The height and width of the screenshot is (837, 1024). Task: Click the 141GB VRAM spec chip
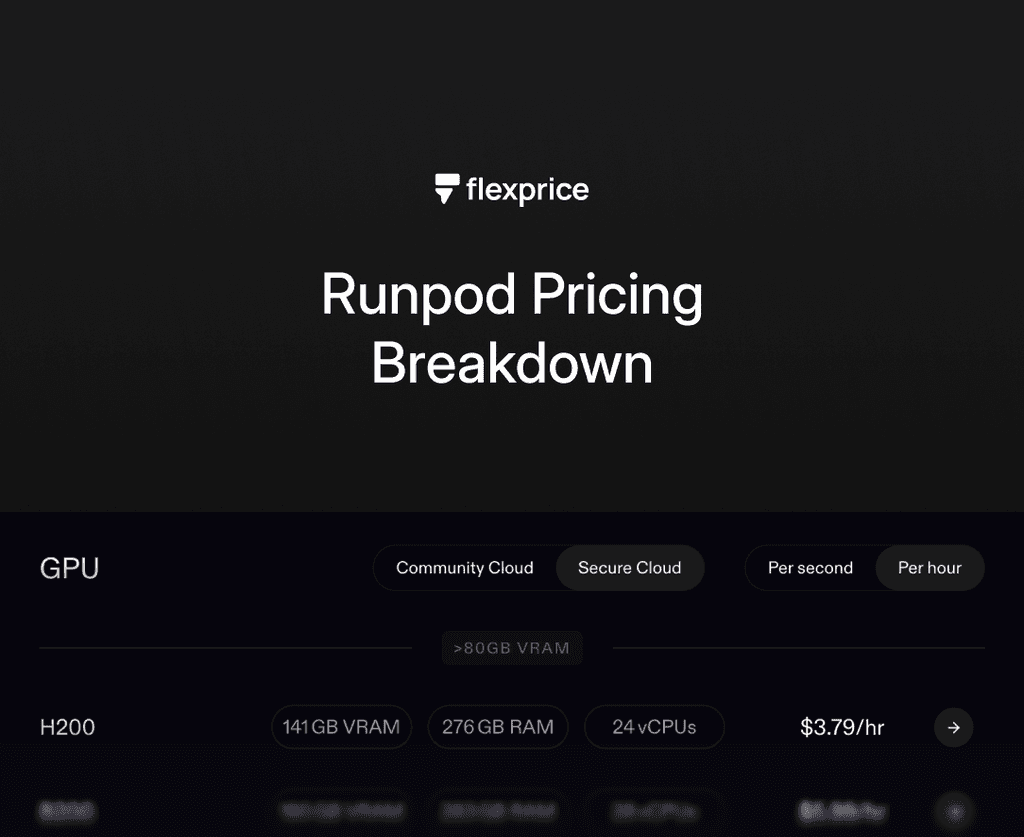tap(341, 727)
